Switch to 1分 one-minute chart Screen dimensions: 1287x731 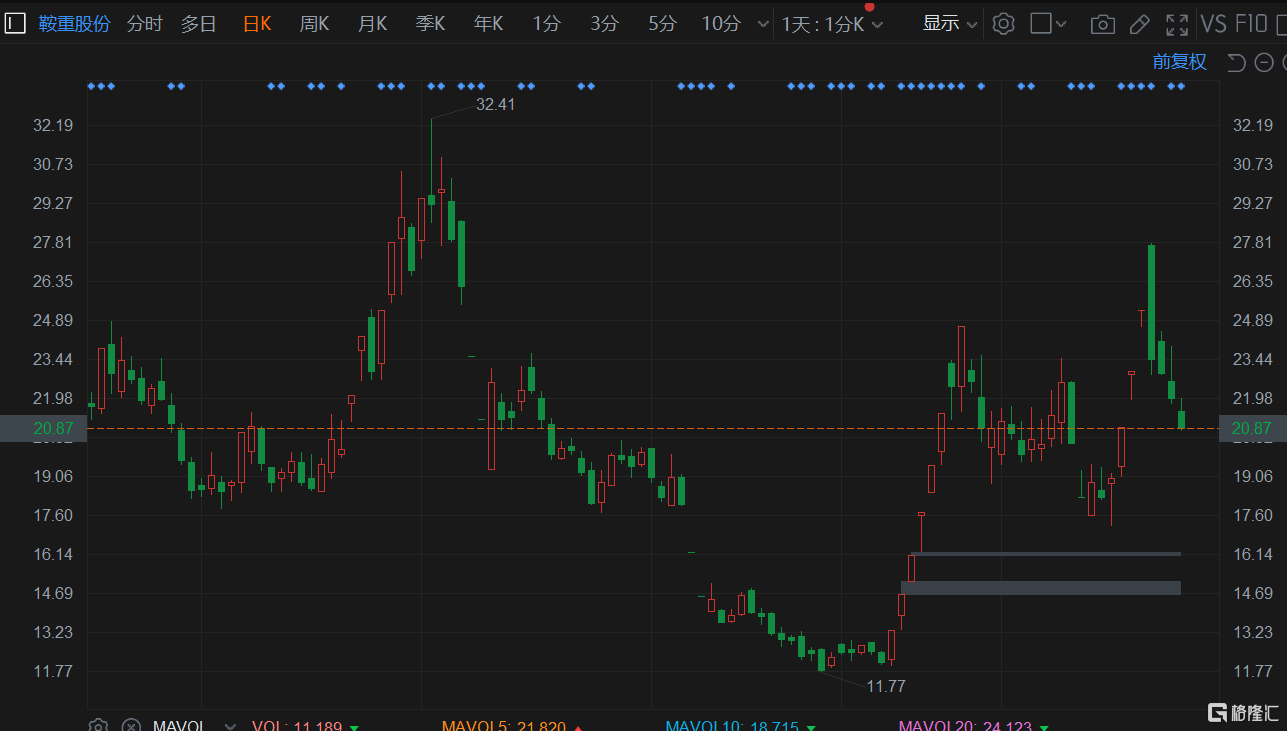(546, 24)
